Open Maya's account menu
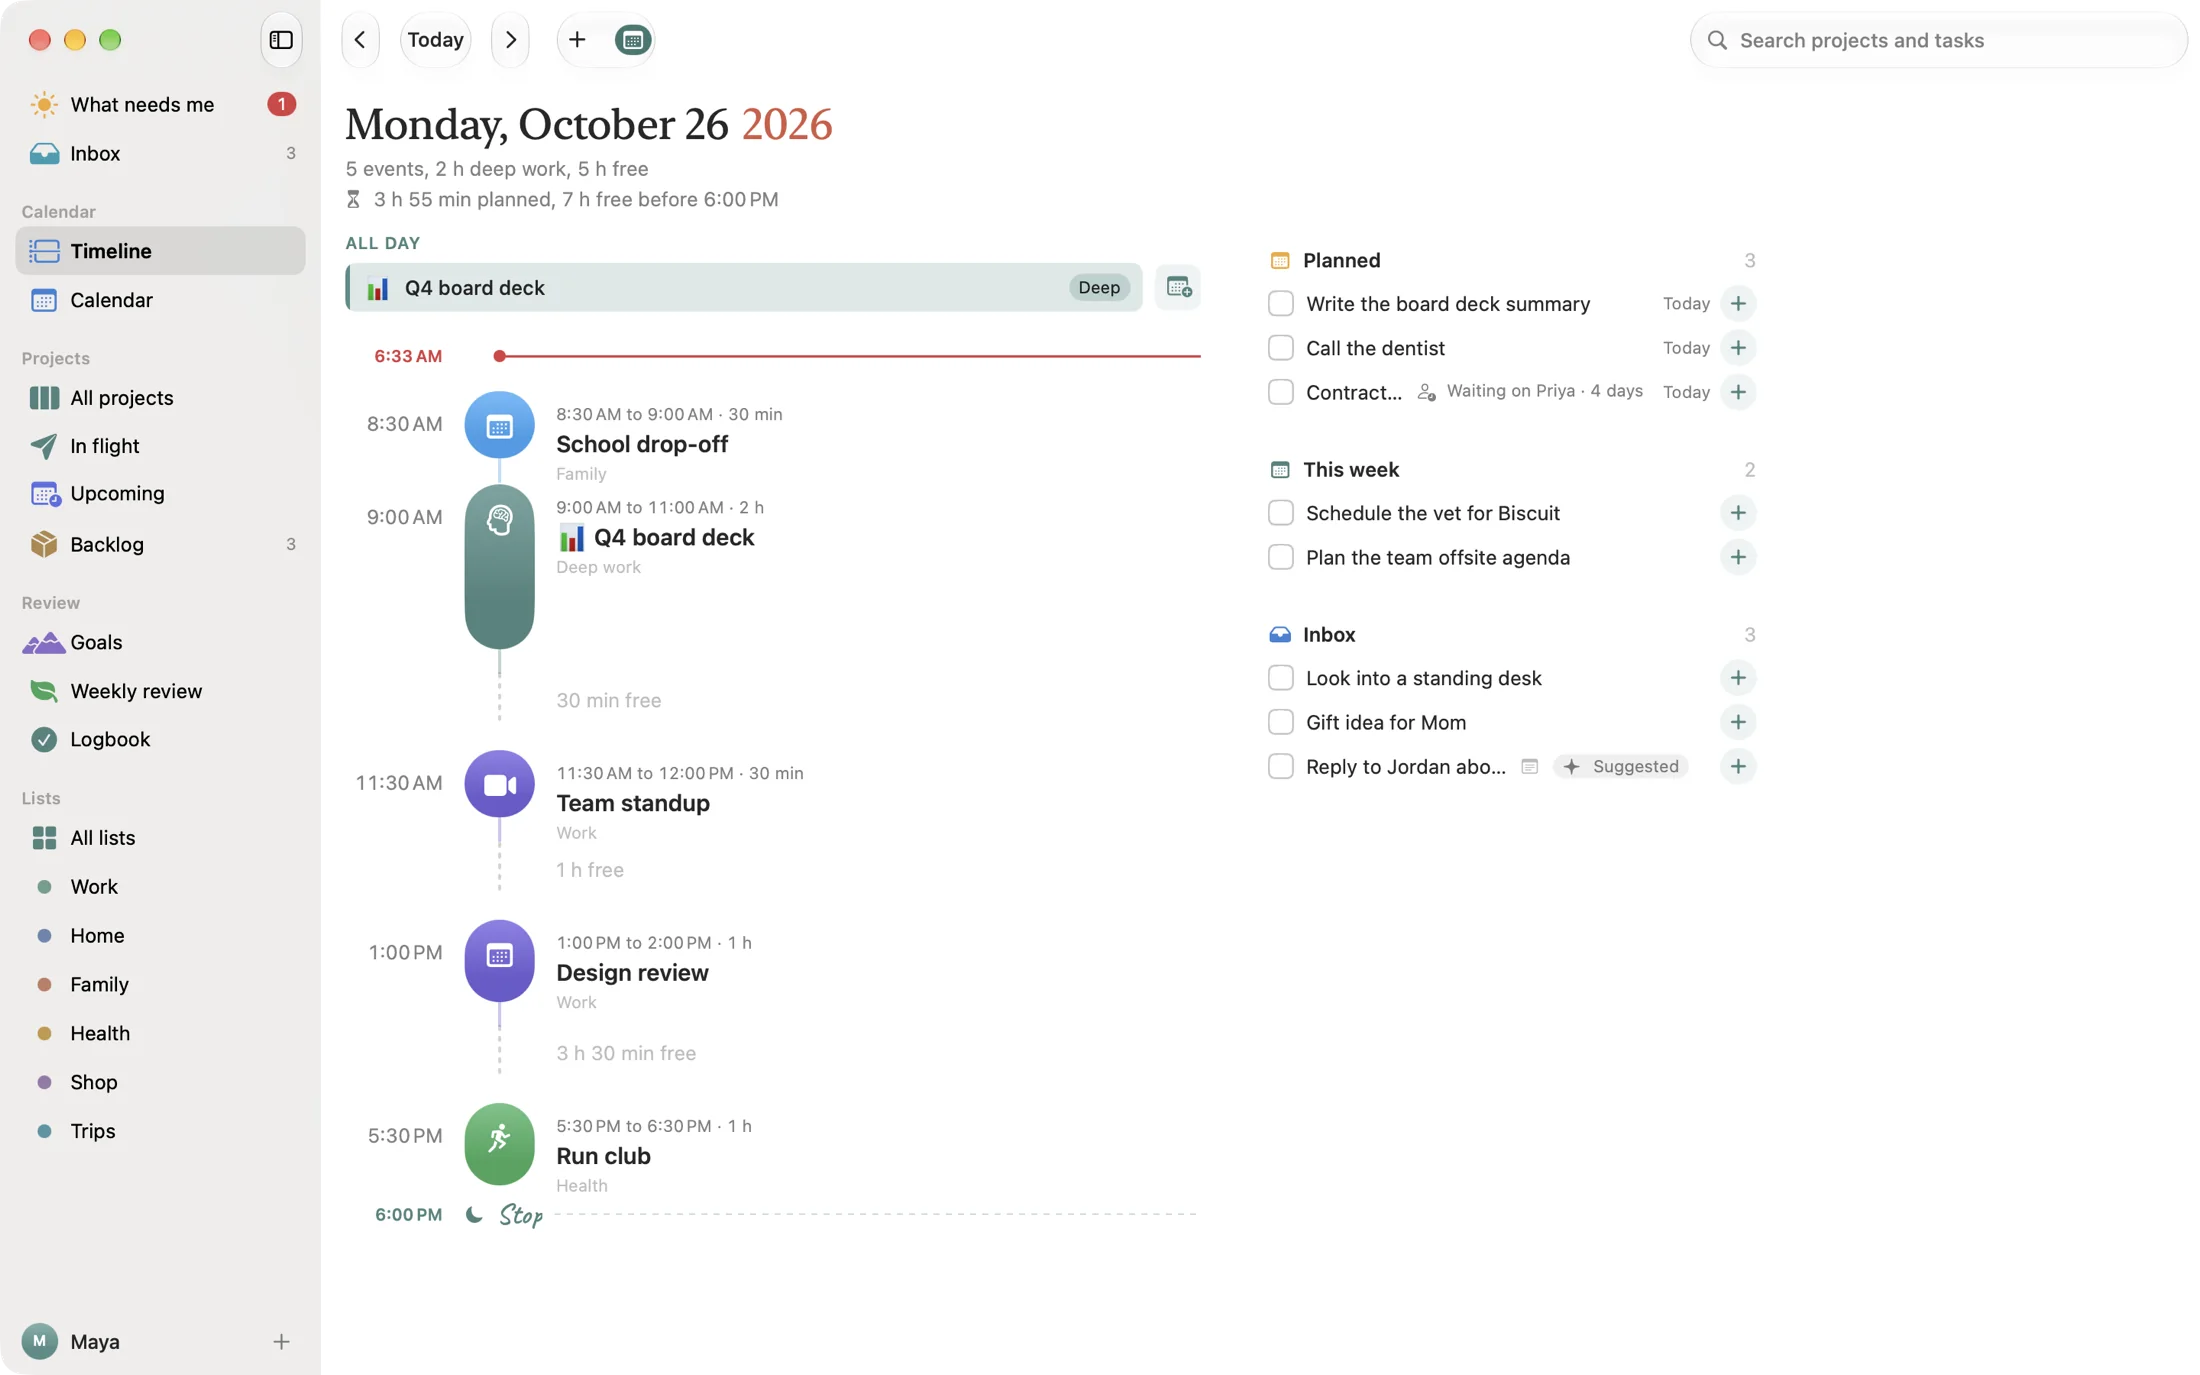2200x1375 pixels. pos(70,1342)
